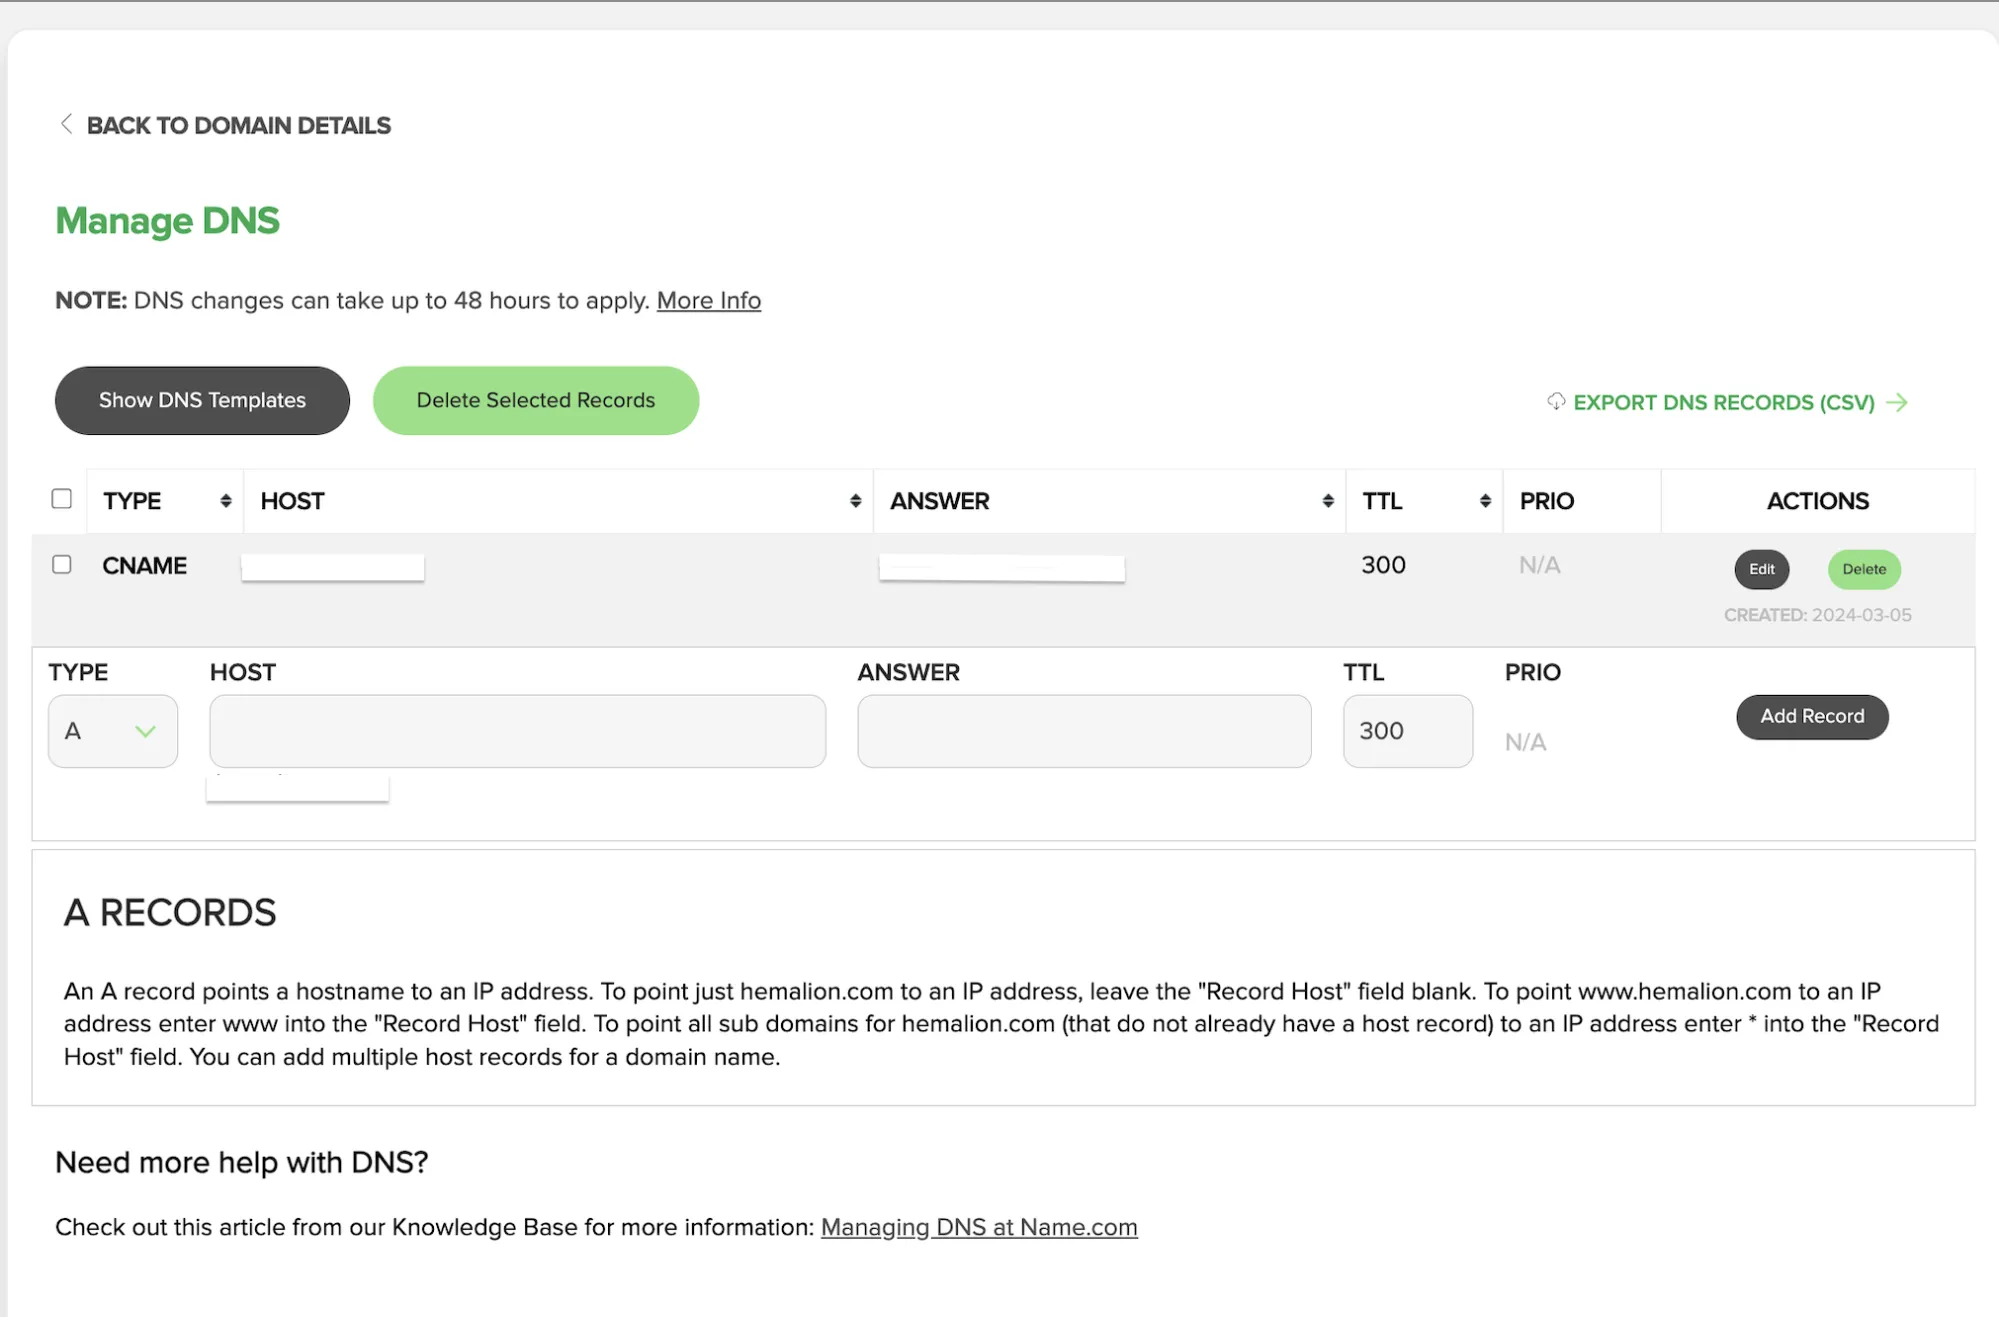
Task: Click the new record ANSWER input field
Action: click(x=1084, y=731)
